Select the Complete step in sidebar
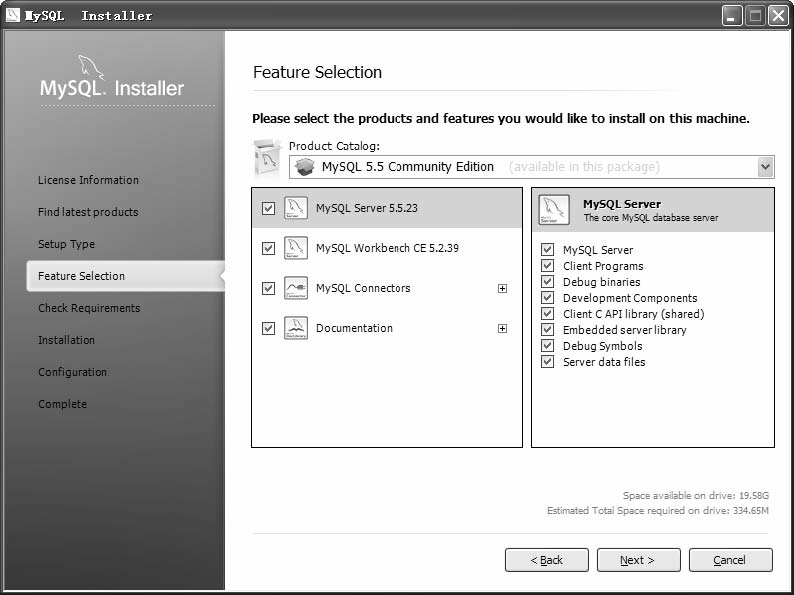 (x=62, y=404)
